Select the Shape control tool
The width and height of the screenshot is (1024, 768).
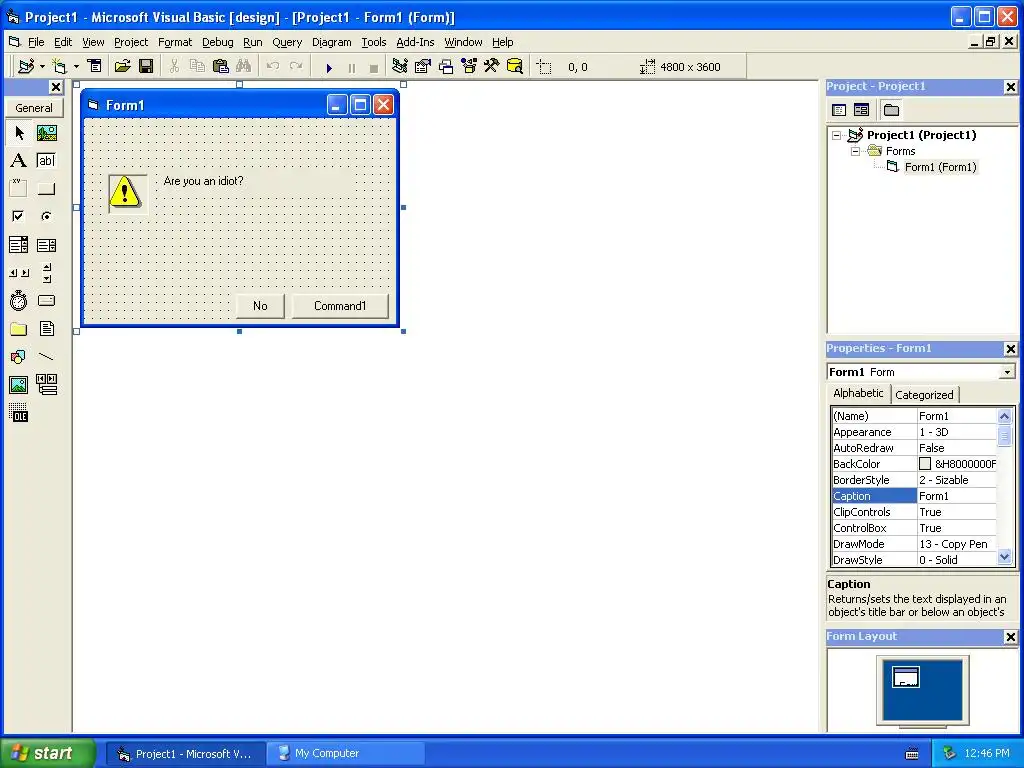[x=19, y=357]
